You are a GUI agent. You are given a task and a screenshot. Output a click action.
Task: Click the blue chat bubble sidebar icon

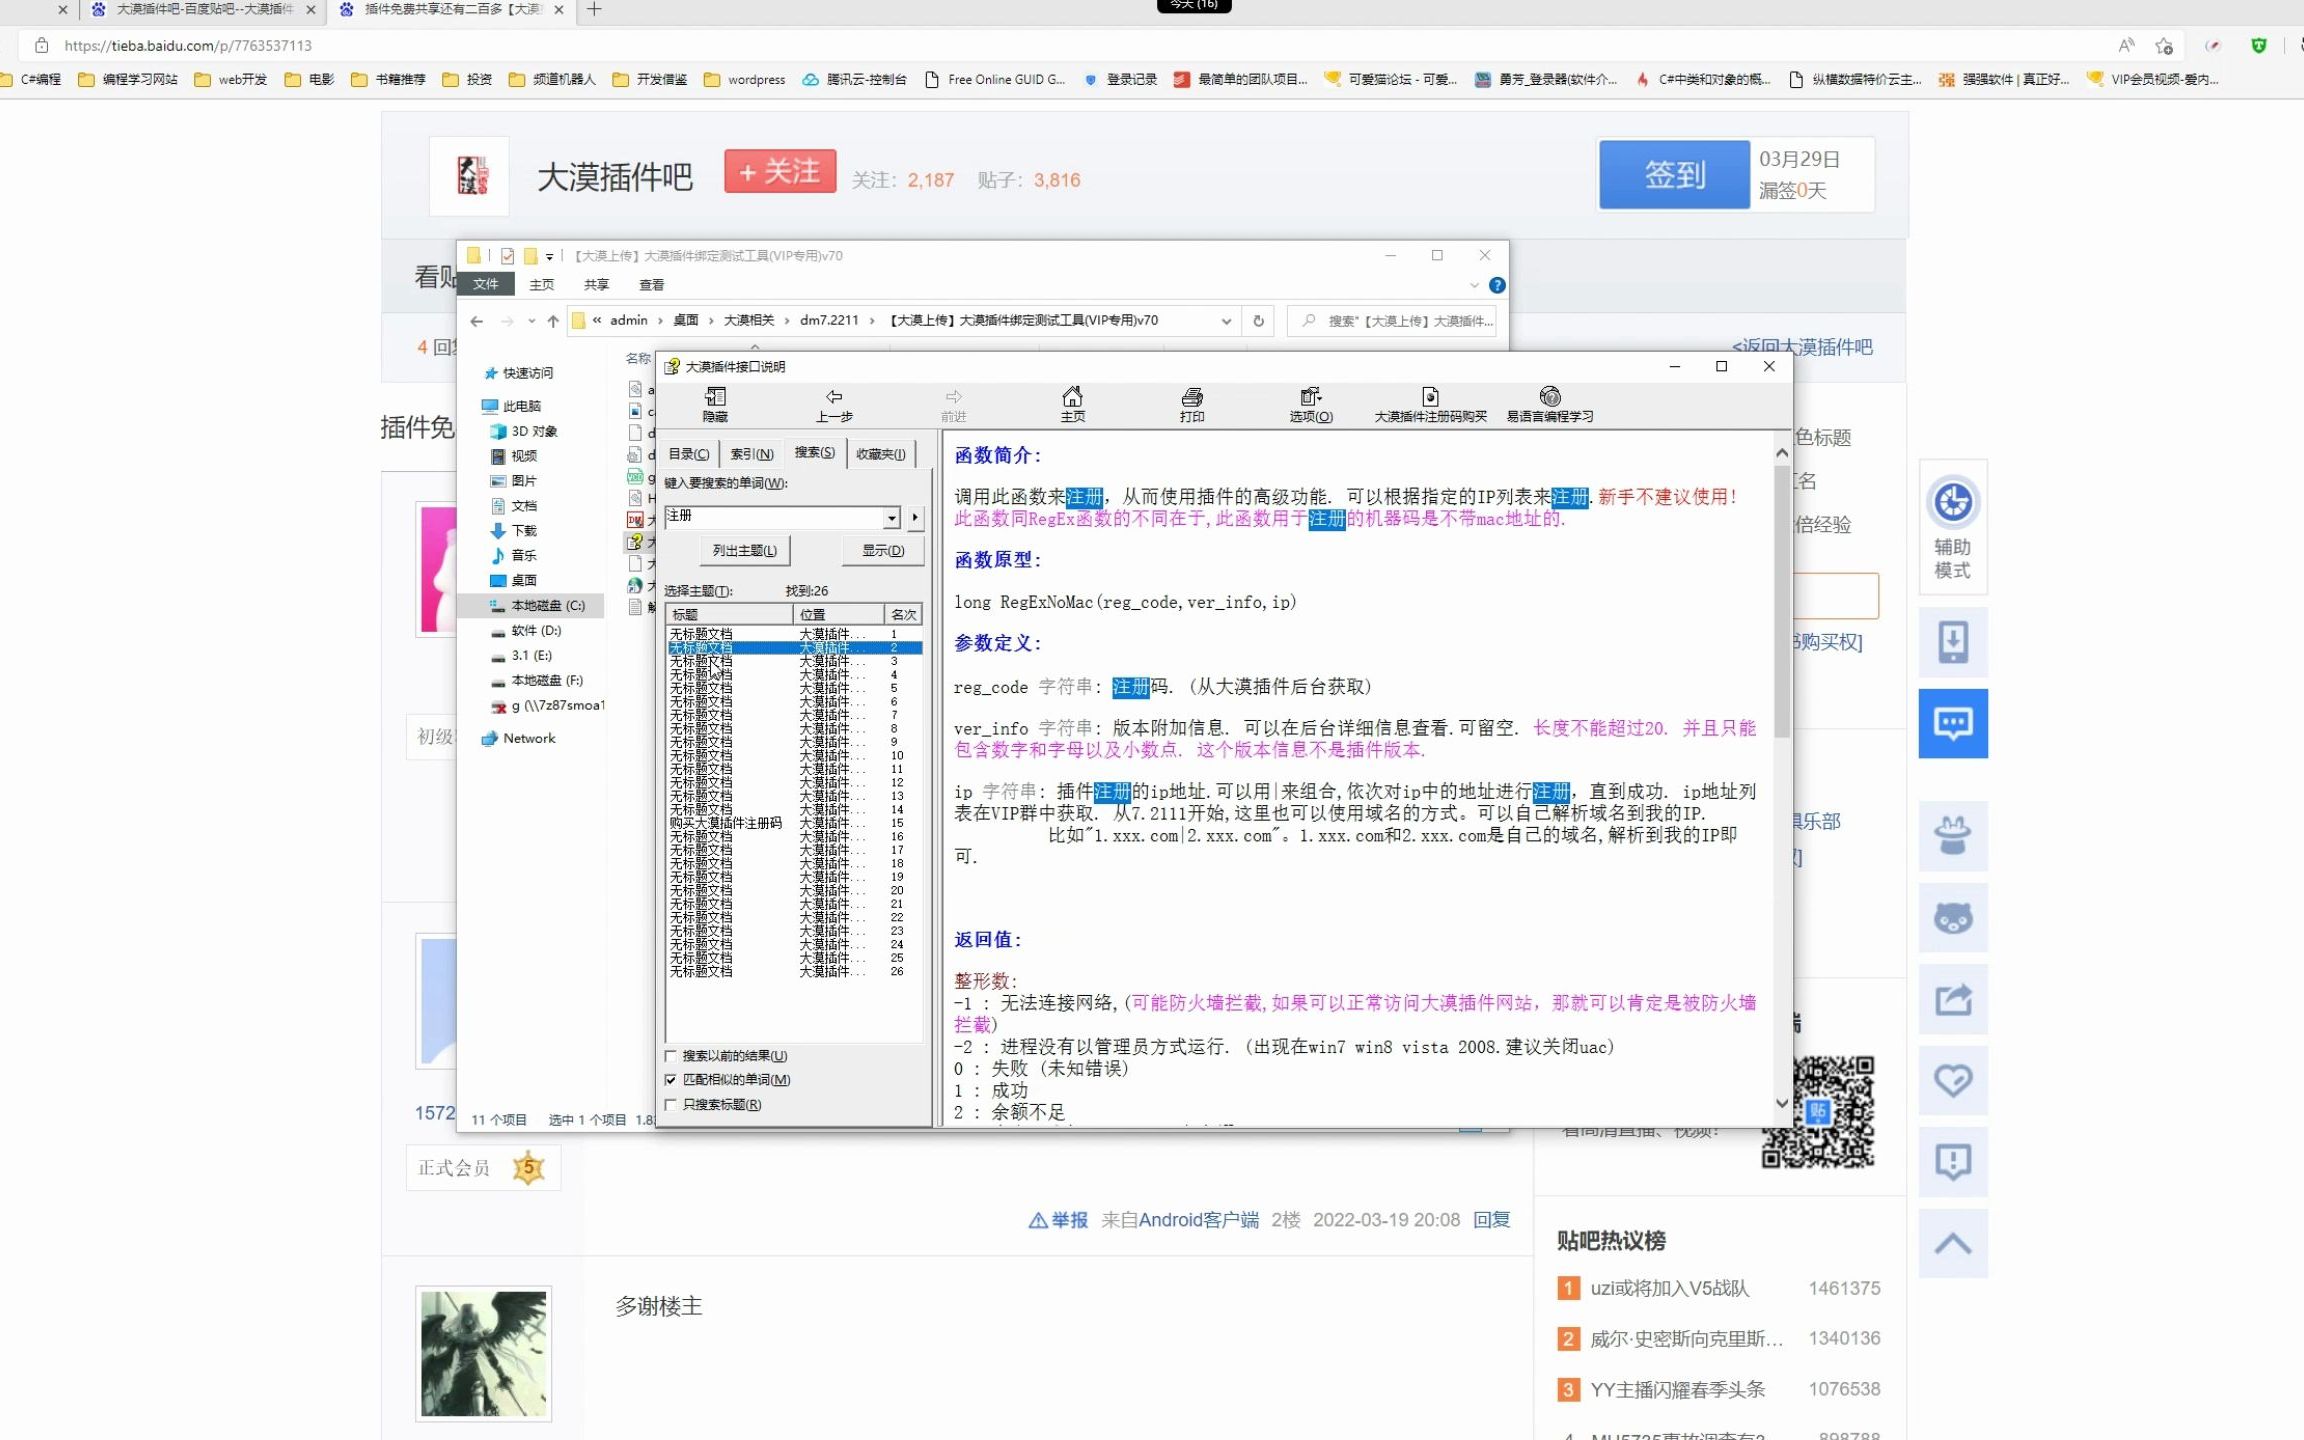click(x=1952, y=723)
